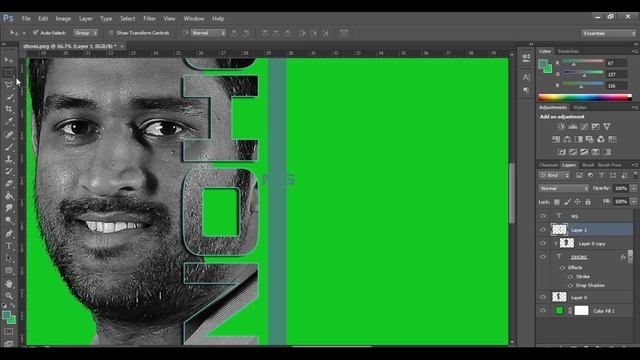
Task: Filter layers by pixel layers icon
Action: 579,175
